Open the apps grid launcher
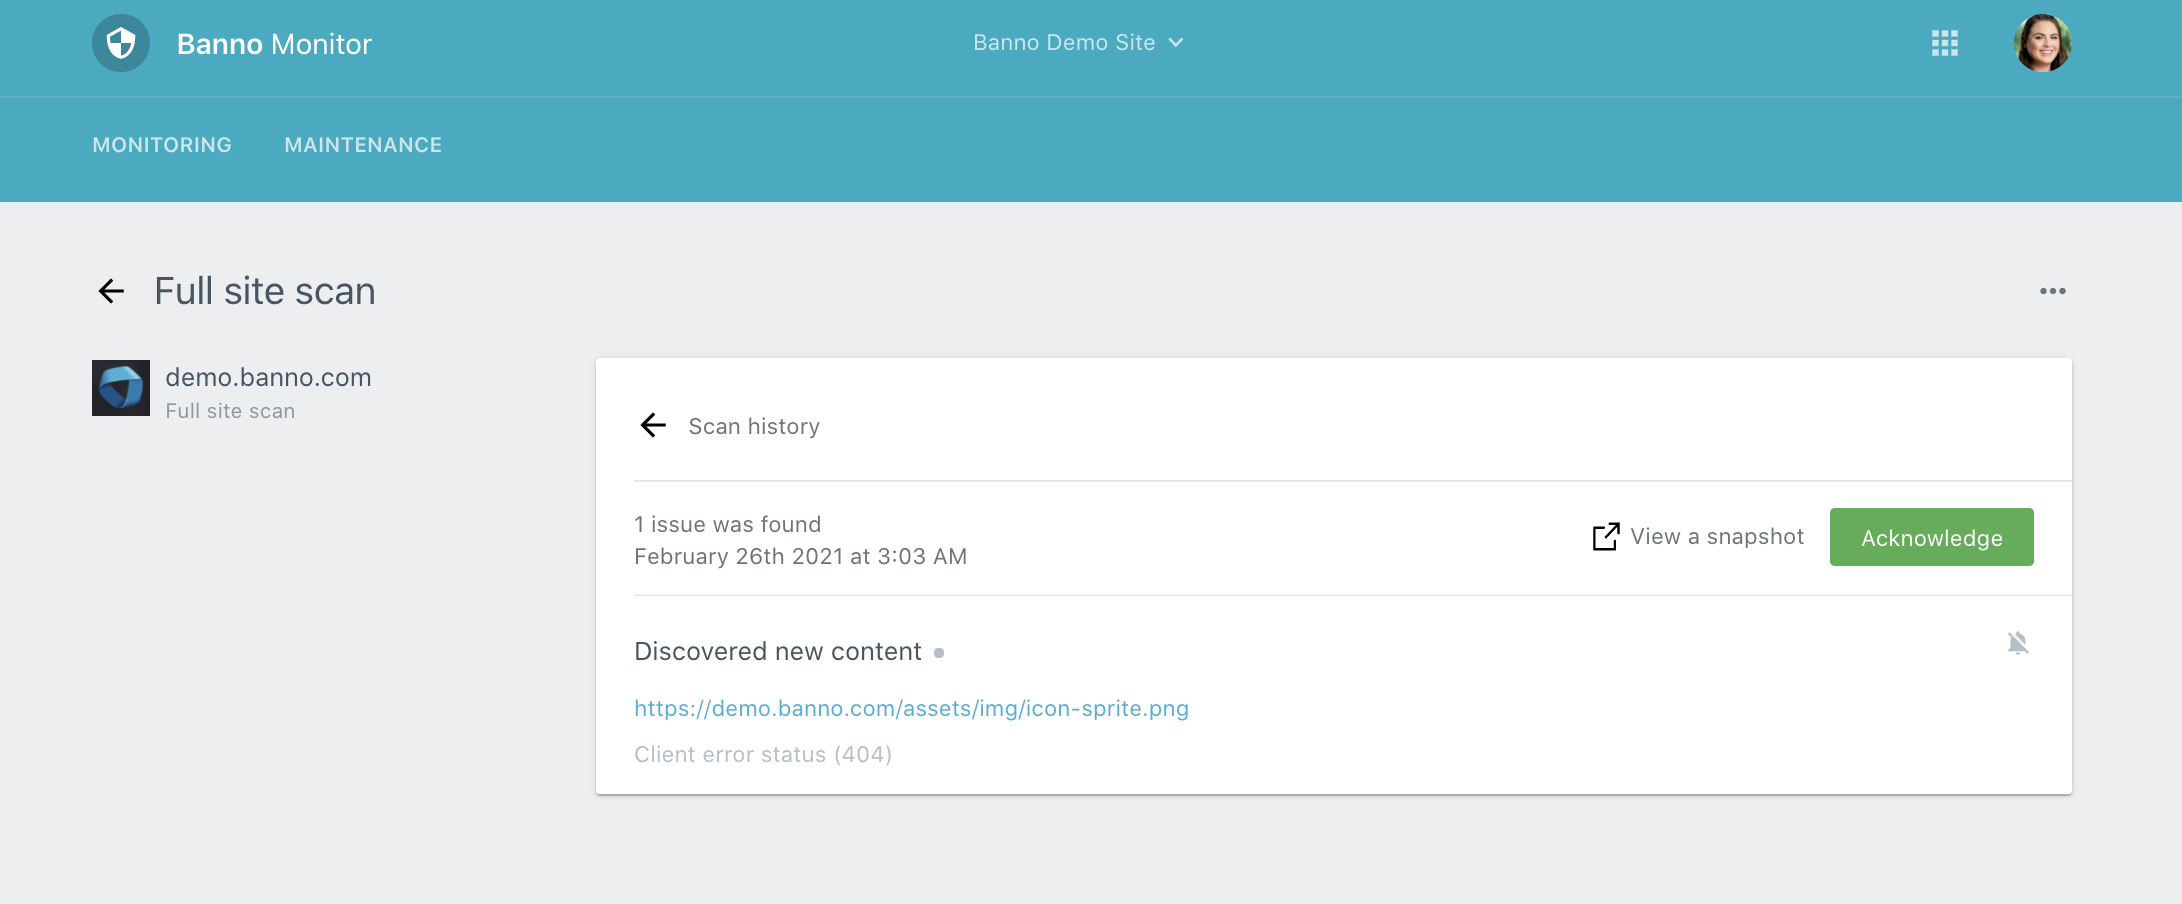The width and height of the screenshot is (2182, 904). click(1944, 43)
